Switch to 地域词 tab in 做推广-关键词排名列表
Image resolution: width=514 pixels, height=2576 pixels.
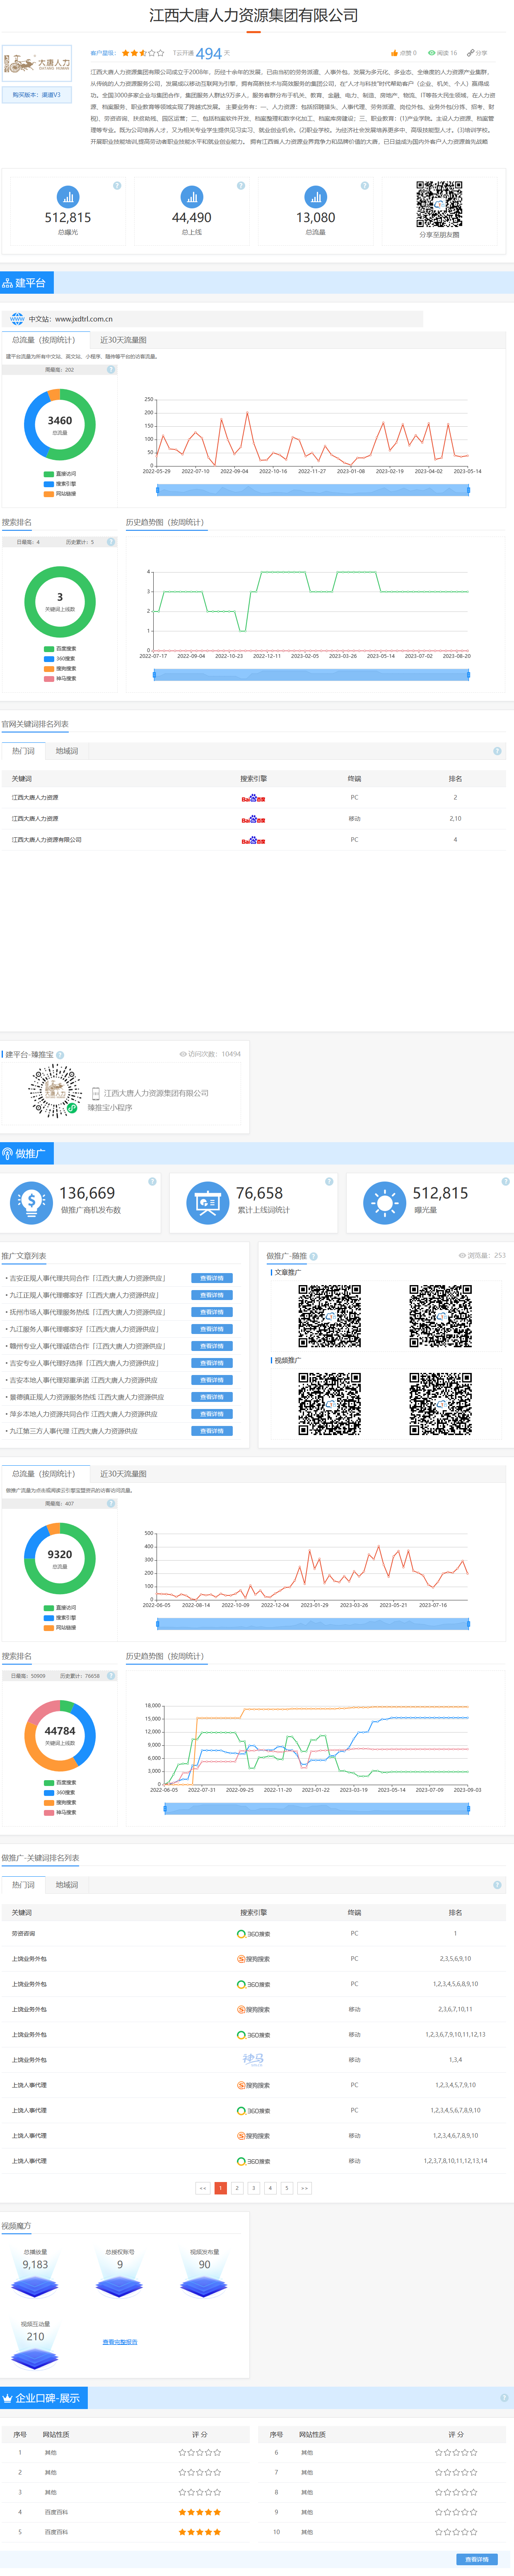point(67,1885)
